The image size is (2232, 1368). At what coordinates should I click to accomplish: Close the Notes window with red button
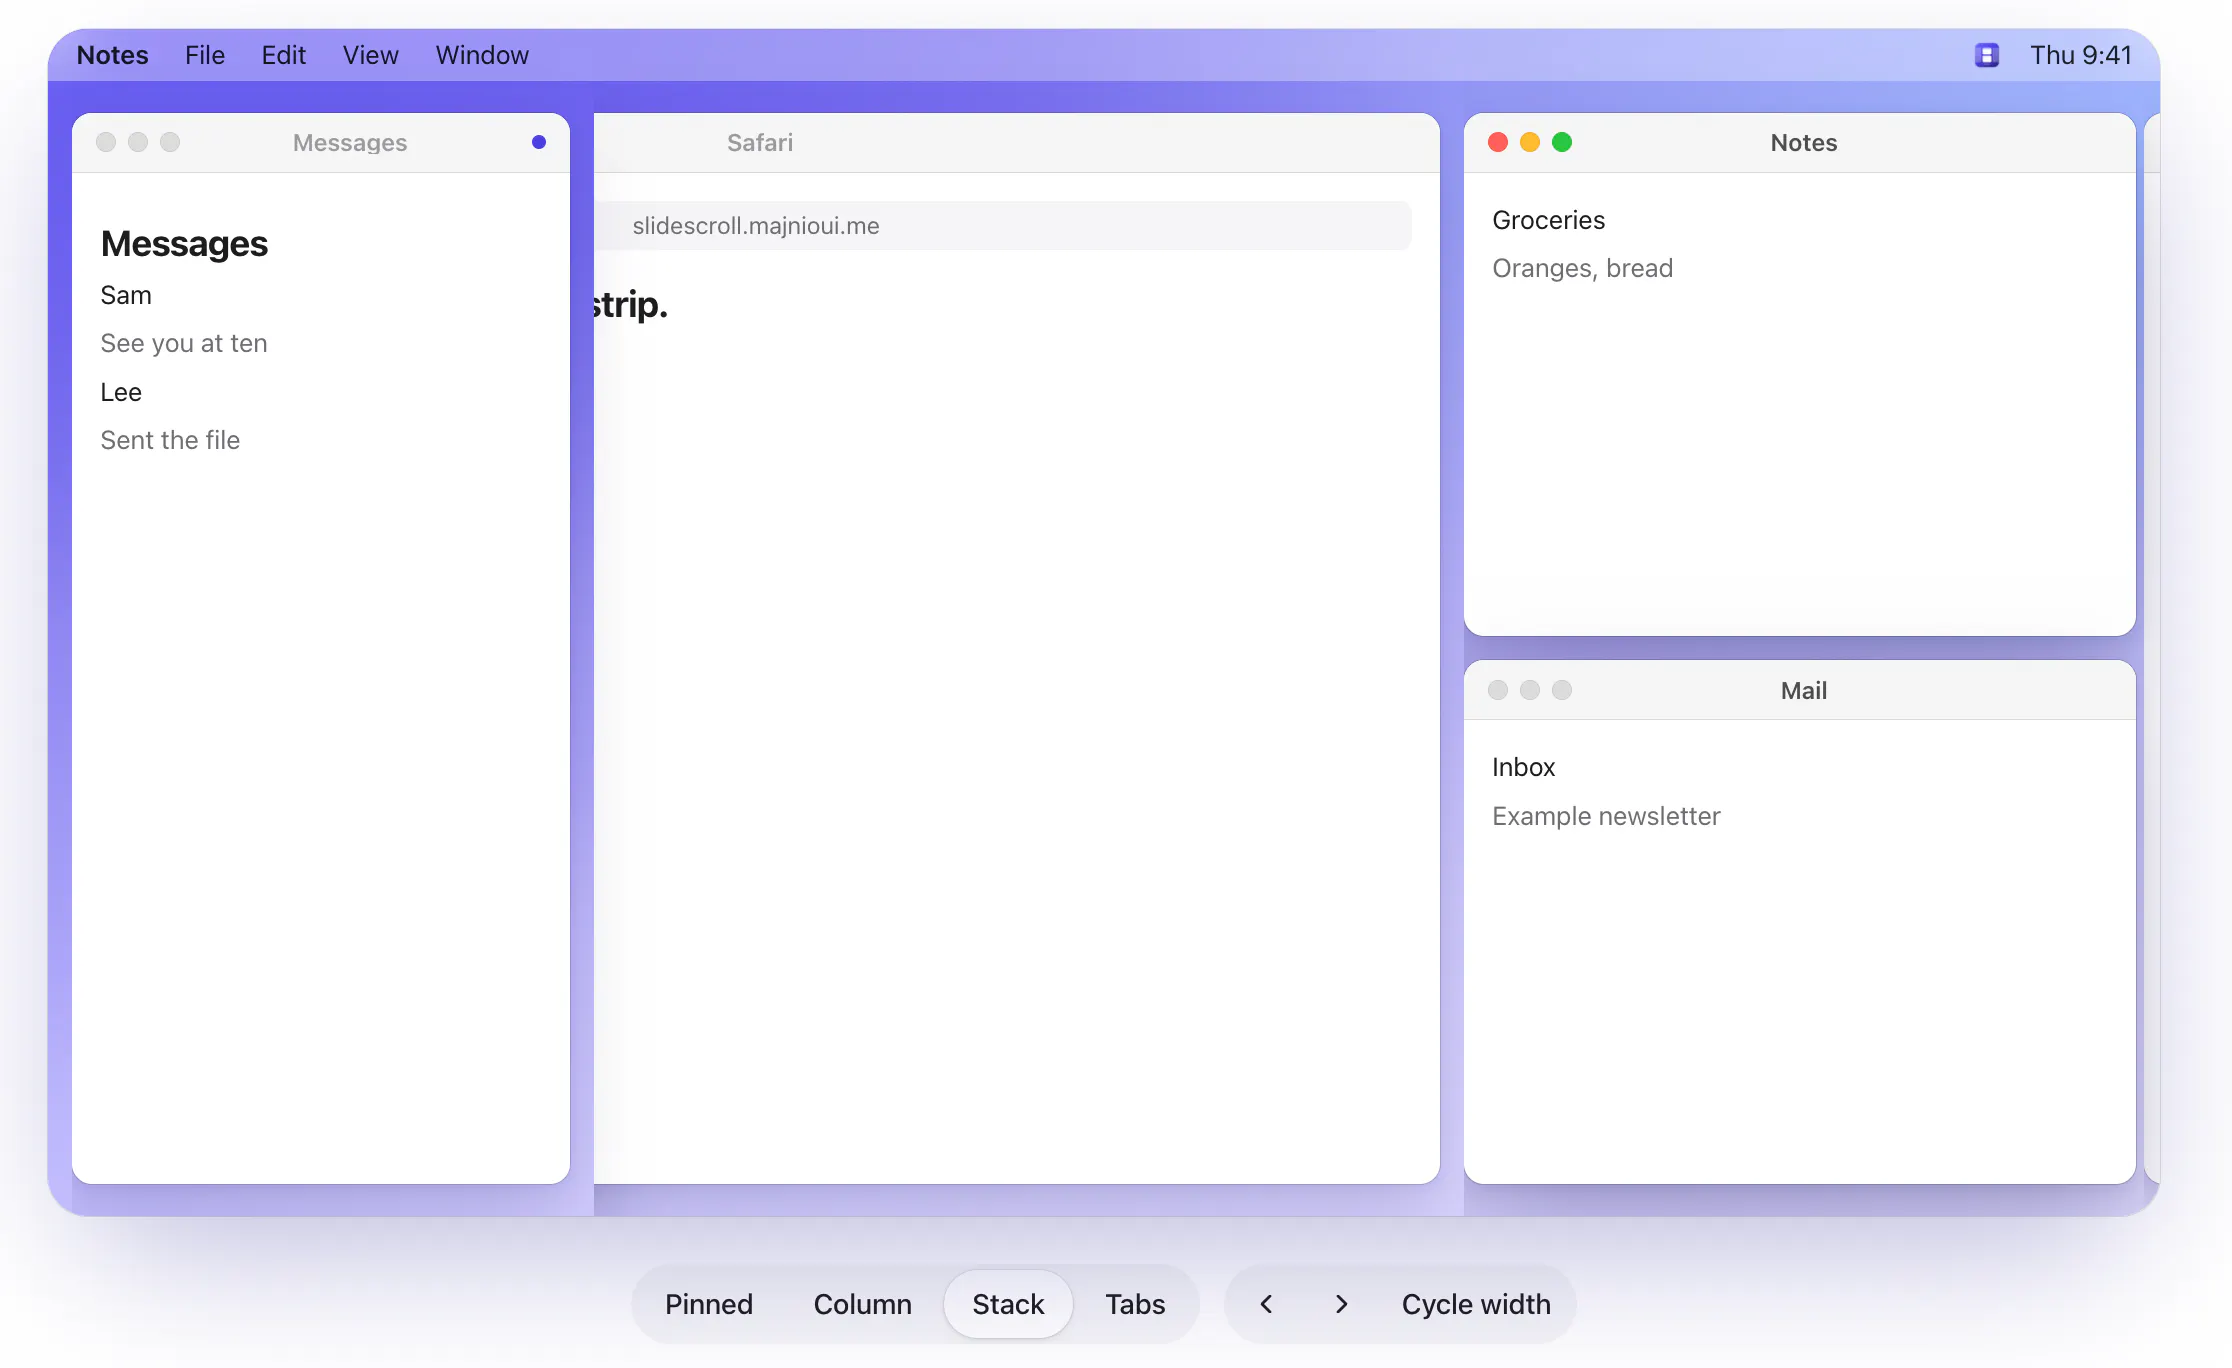click(x=1498, y=142)
